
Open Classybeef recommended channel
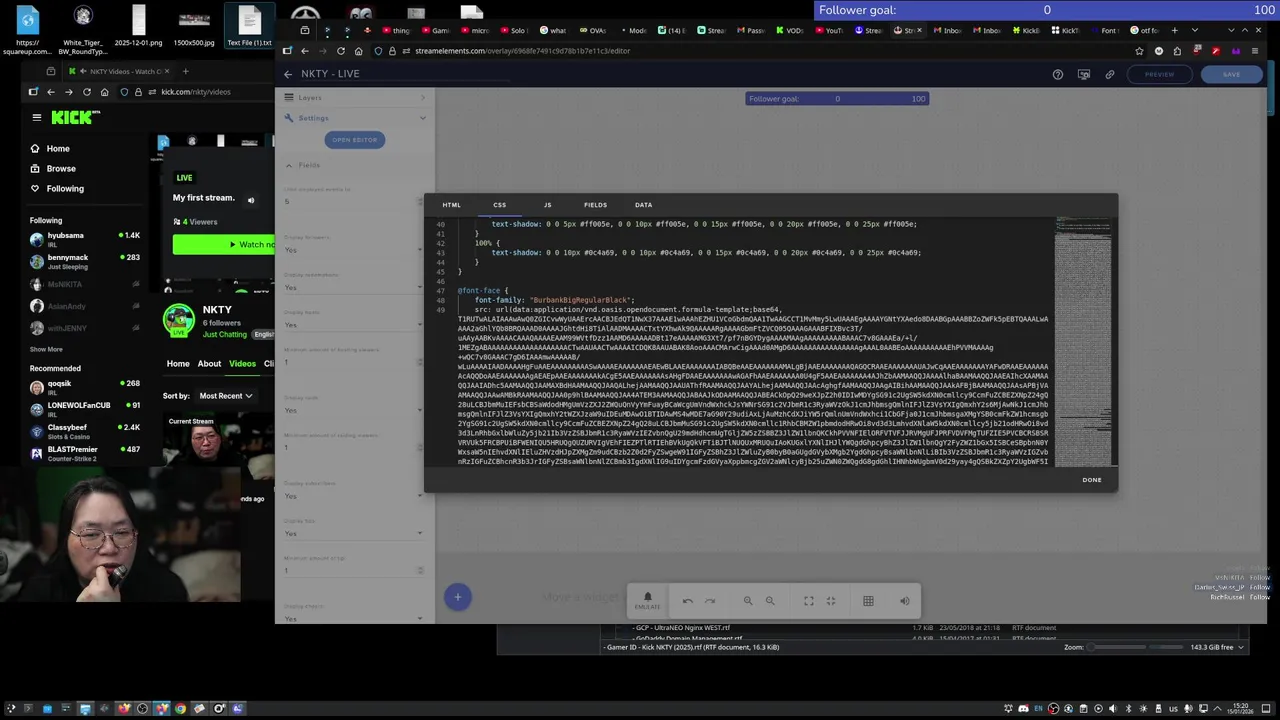(85, 431)
